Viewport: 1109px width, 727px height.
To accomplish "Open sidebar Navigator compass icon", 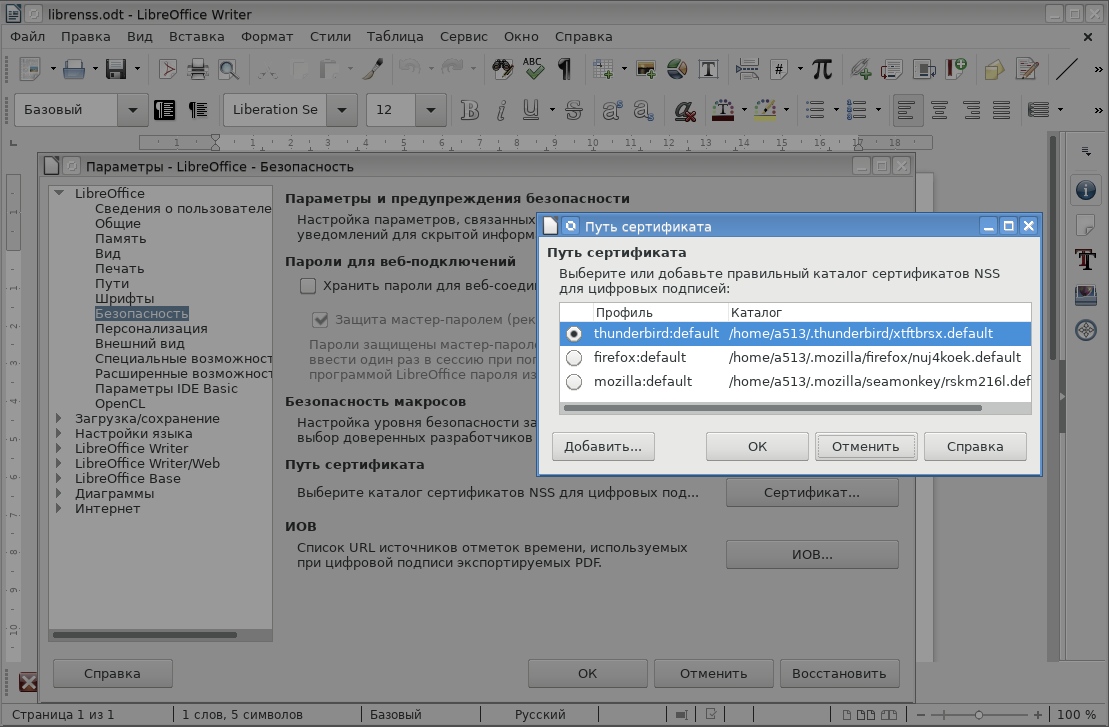I will [1086, 330].
